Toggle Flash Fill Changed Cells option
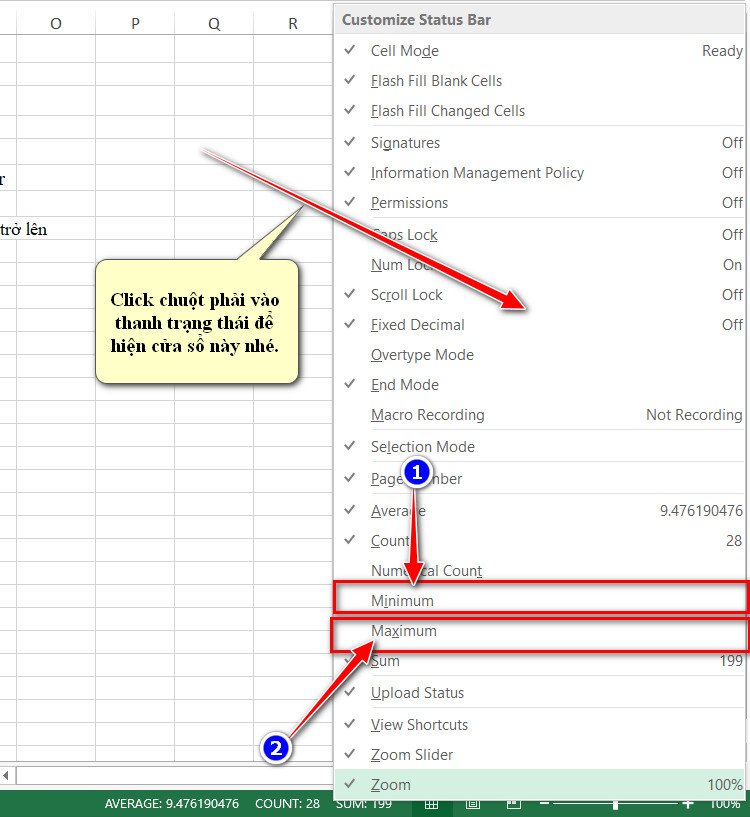This screenshot has height=817, width=750. tap(539, 110)
